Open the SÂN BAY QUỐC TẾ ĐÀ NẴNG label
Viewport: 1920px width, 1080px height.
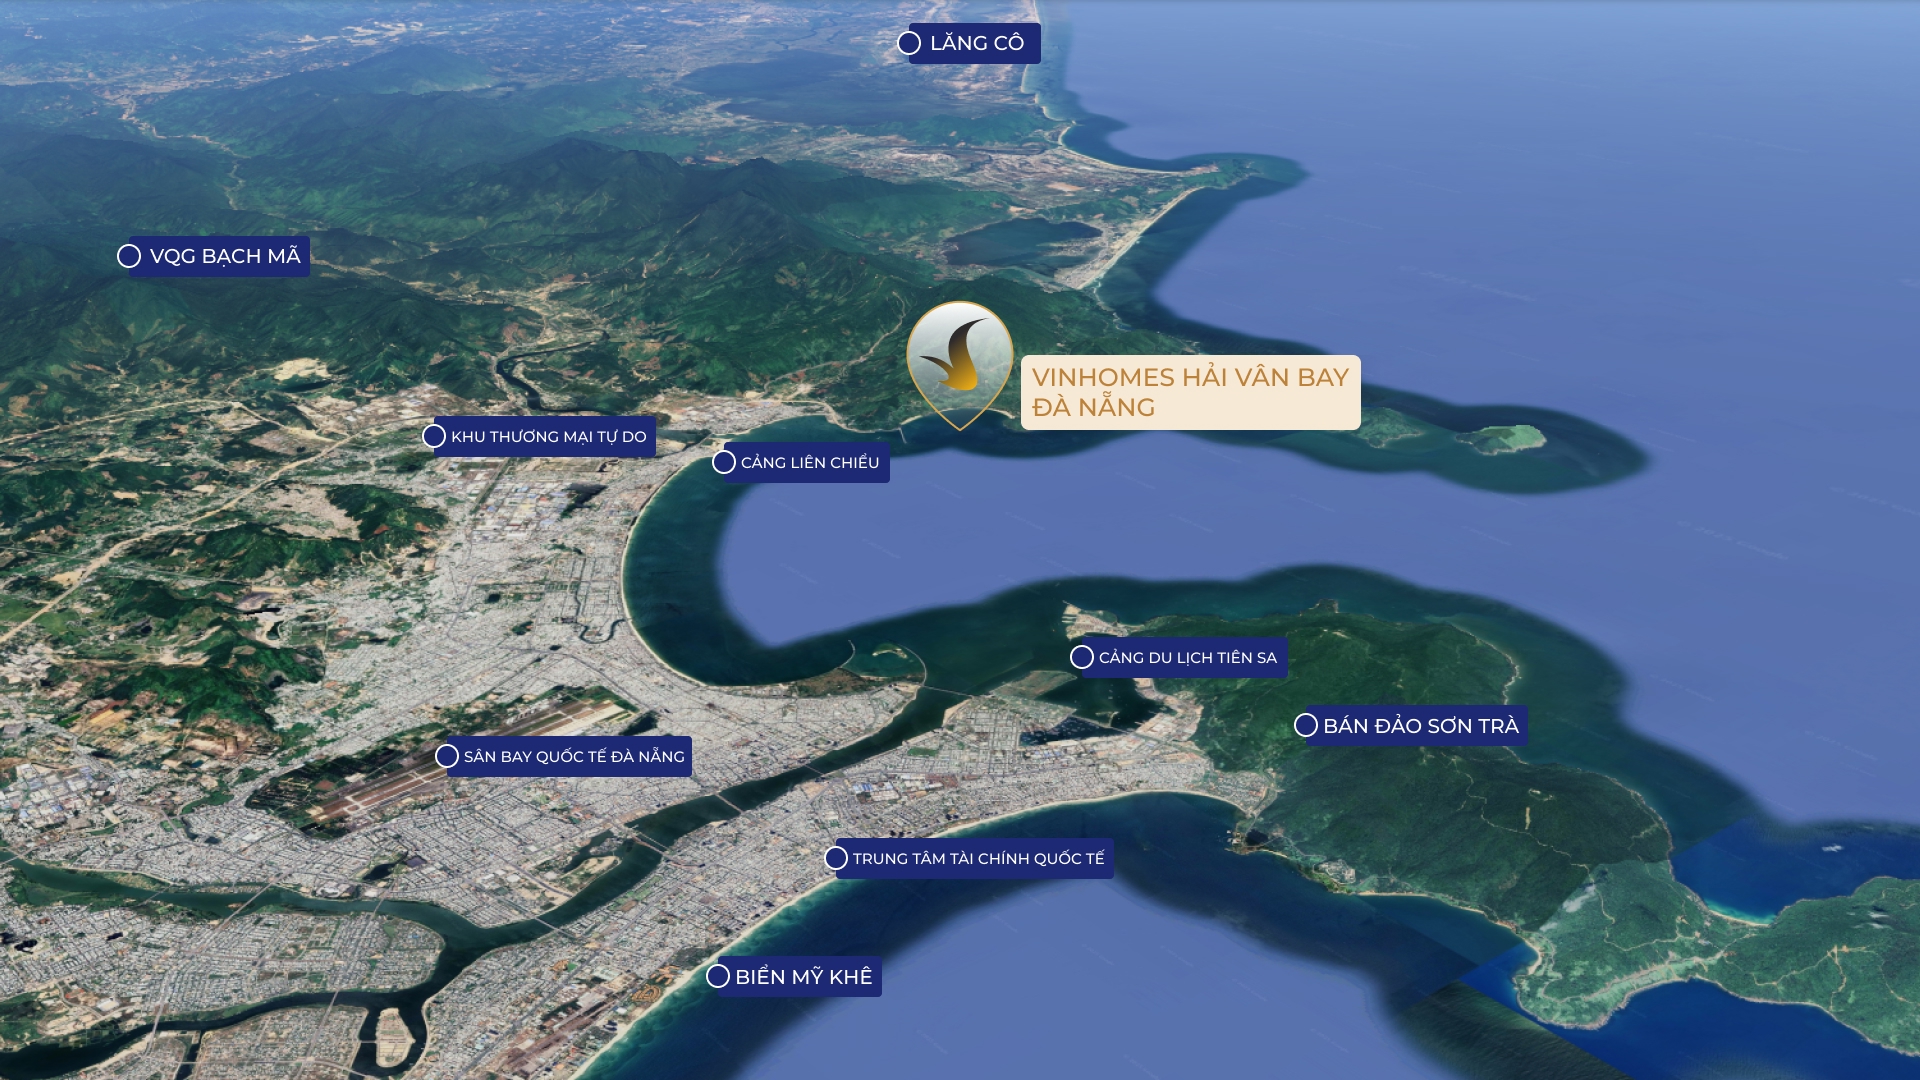coord(571,757)
